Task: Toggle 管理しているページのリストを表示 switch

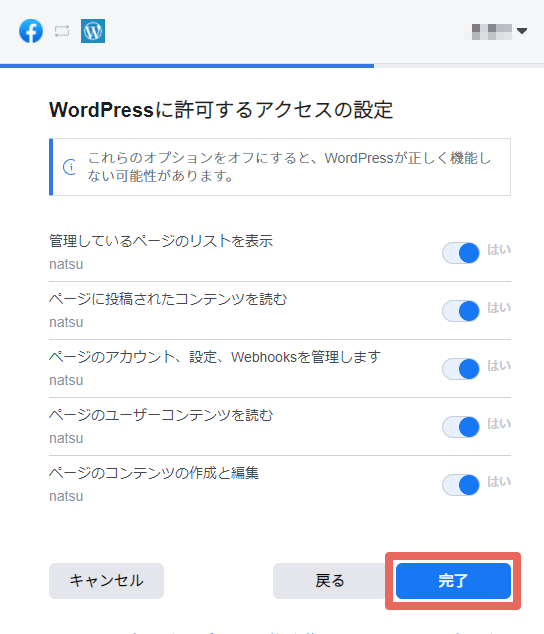Action: tap(461, 253)
